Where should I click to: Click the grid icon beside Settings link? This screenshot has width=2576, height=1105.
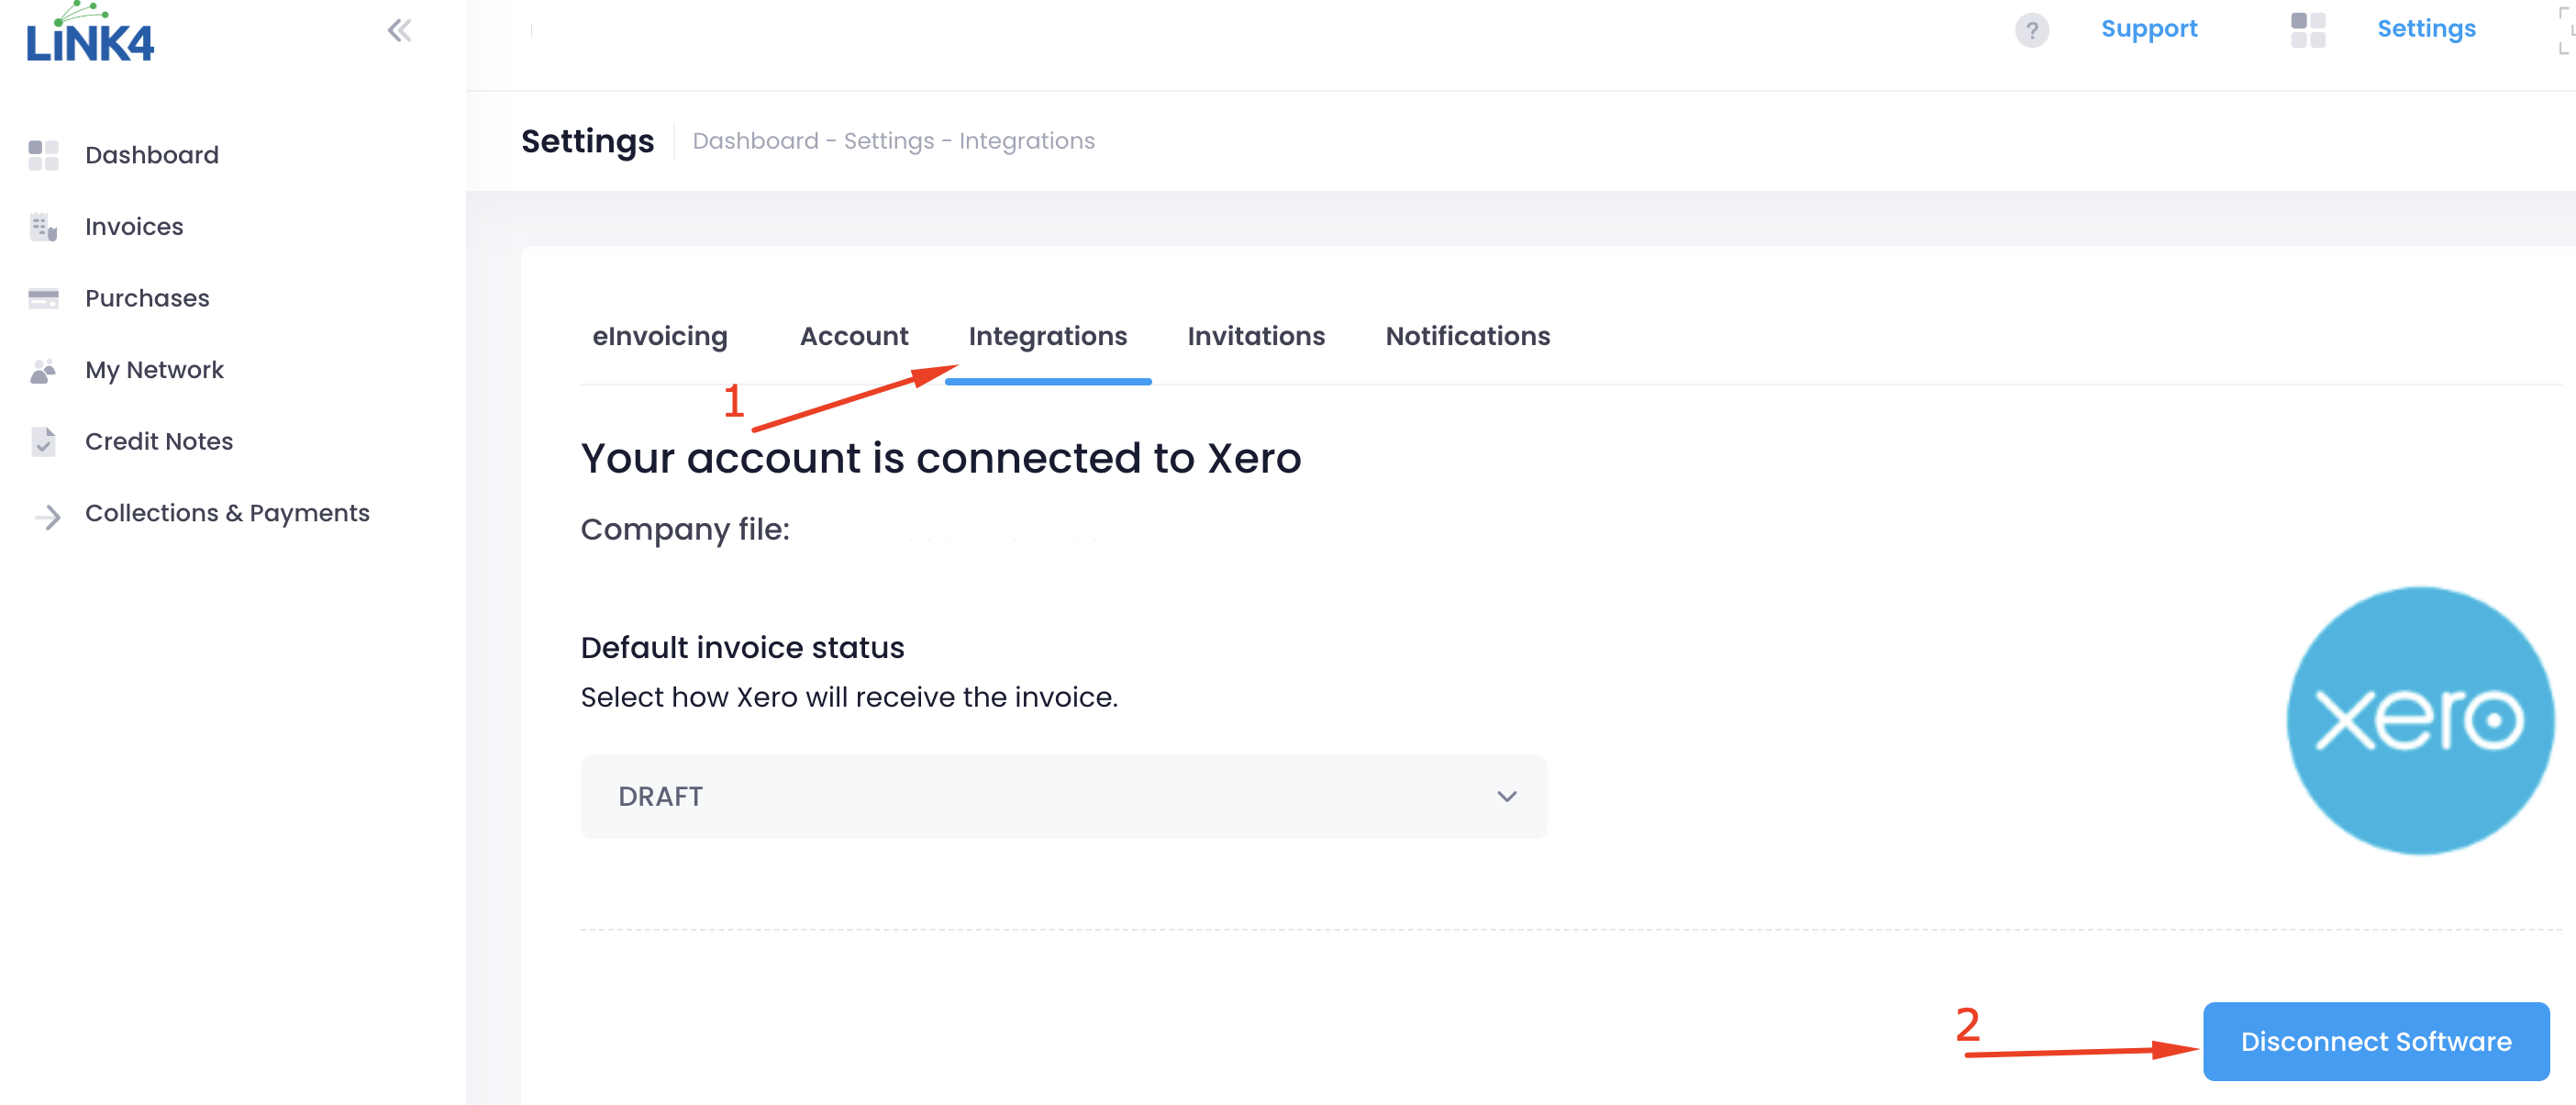tap(2307, 30)
